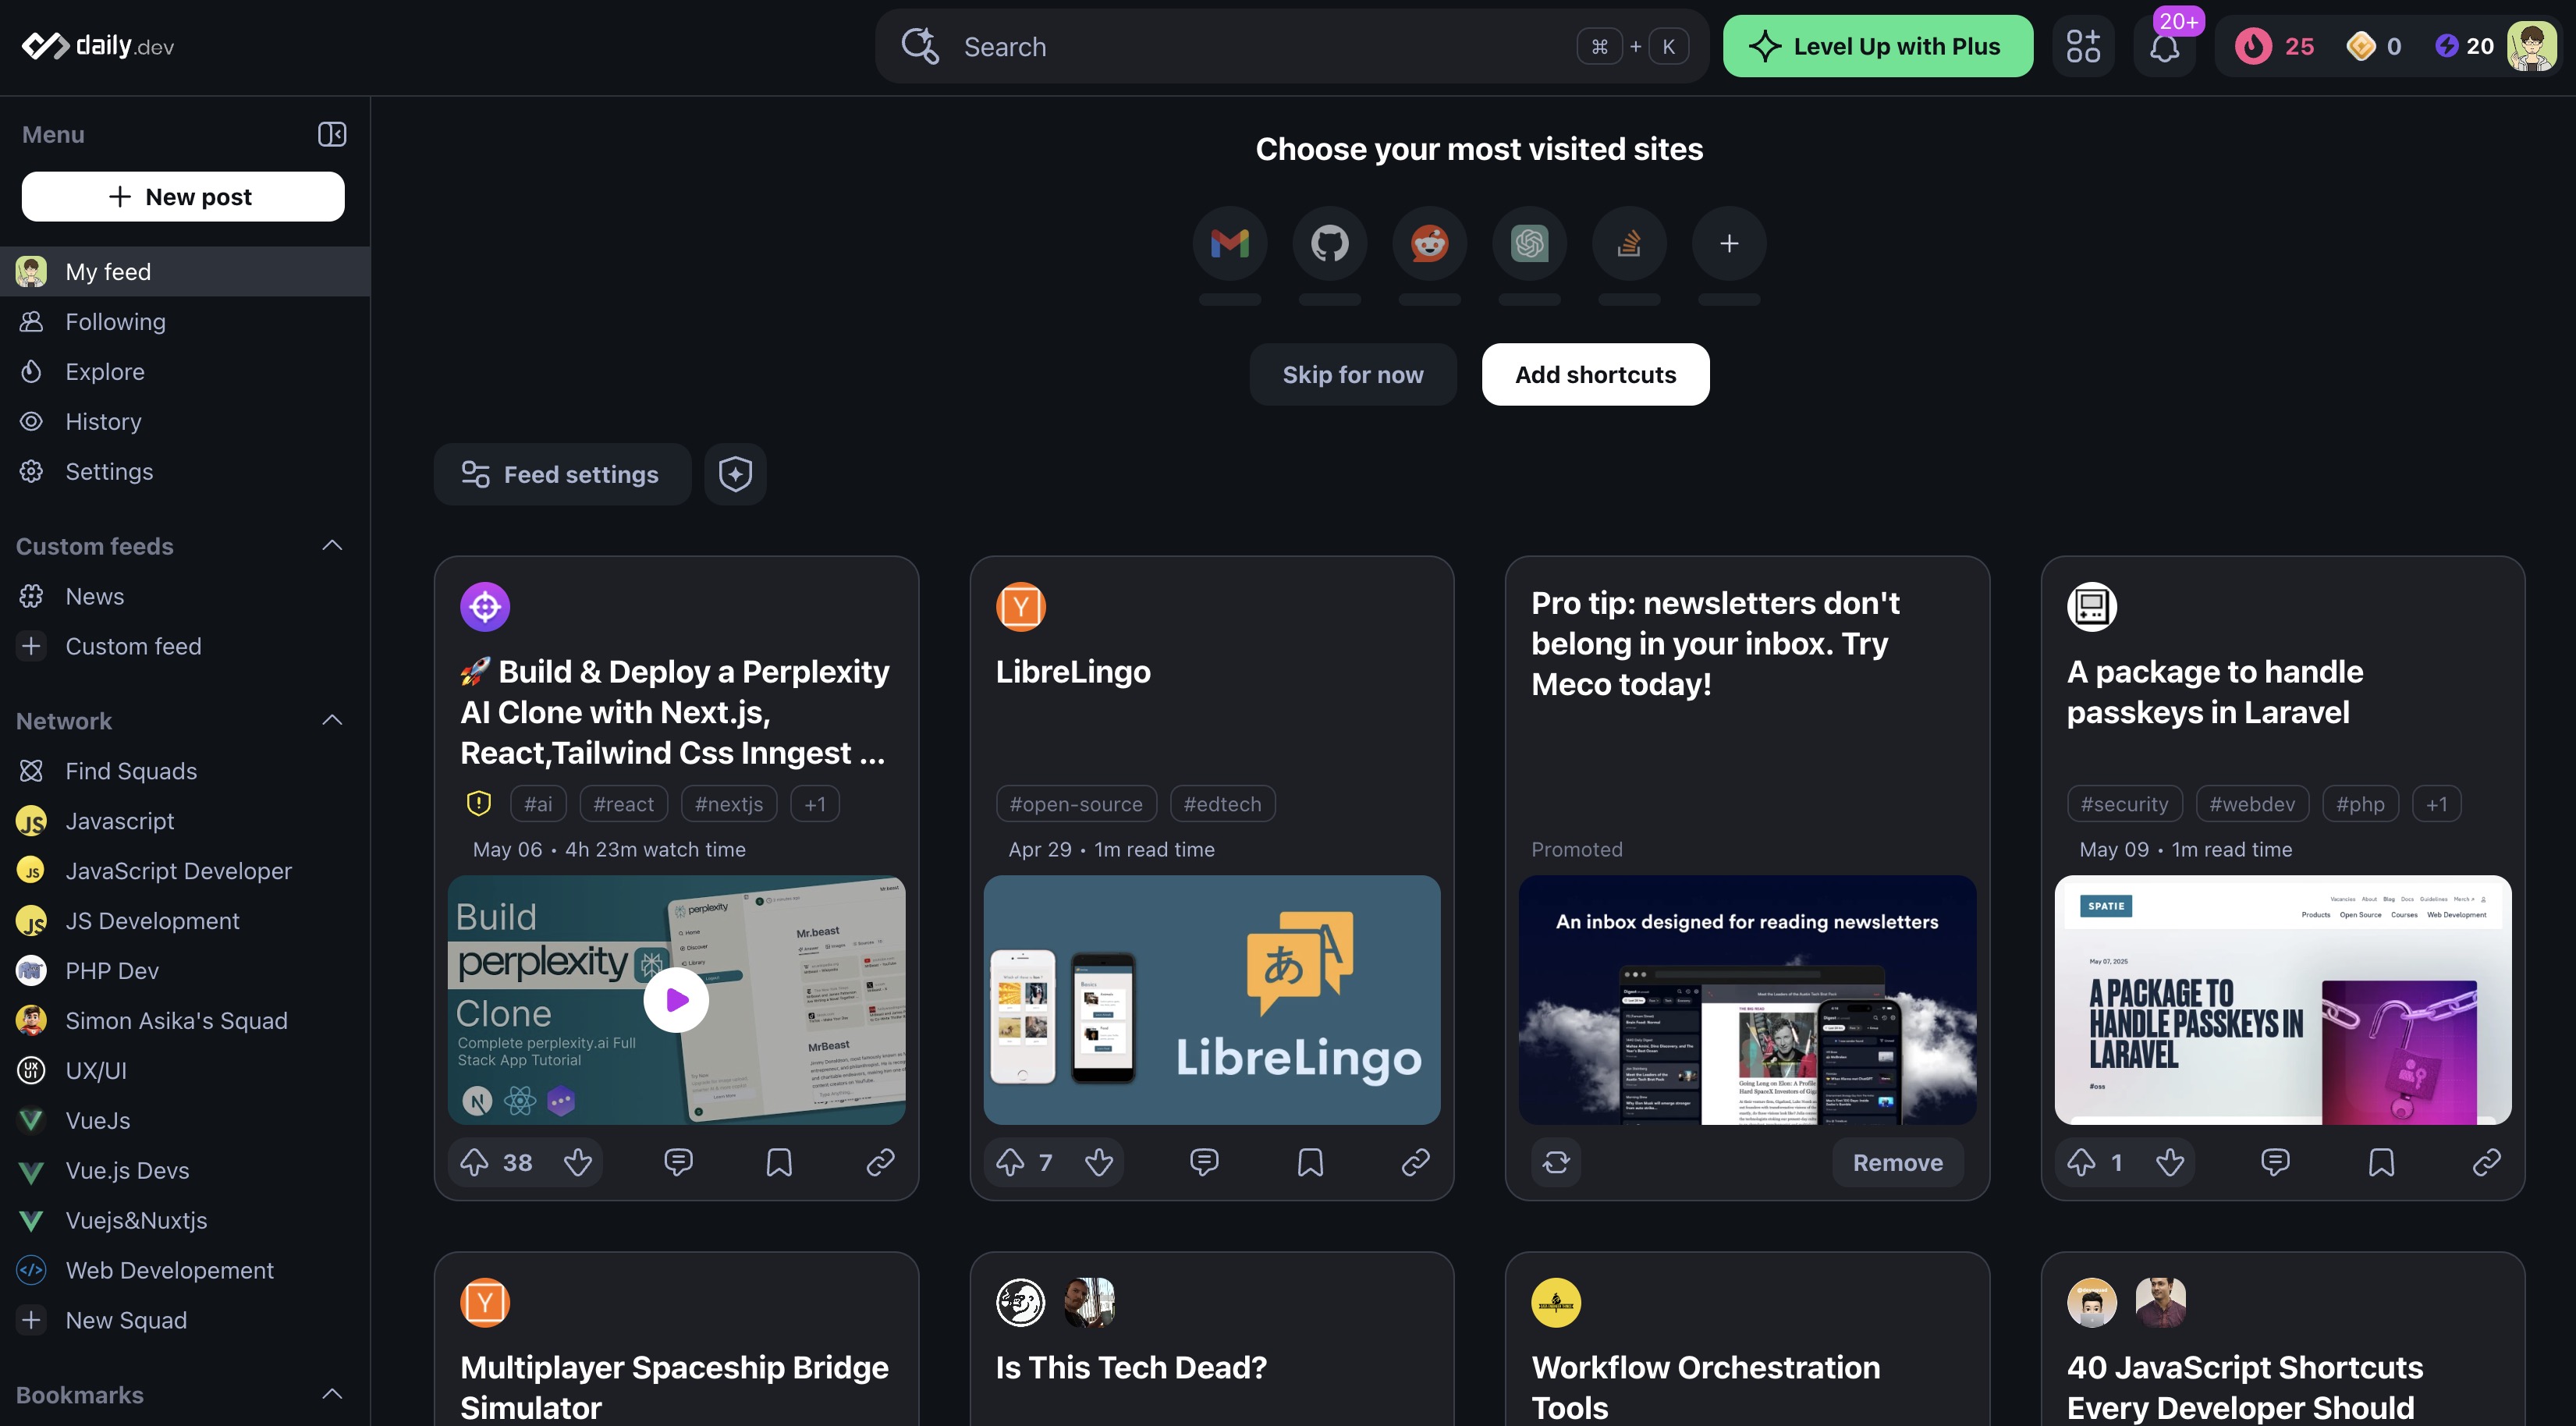The width and height of the screenshot is (2576, 1426).
Task: Open the notifications bell
Action: click(2164, 47)
